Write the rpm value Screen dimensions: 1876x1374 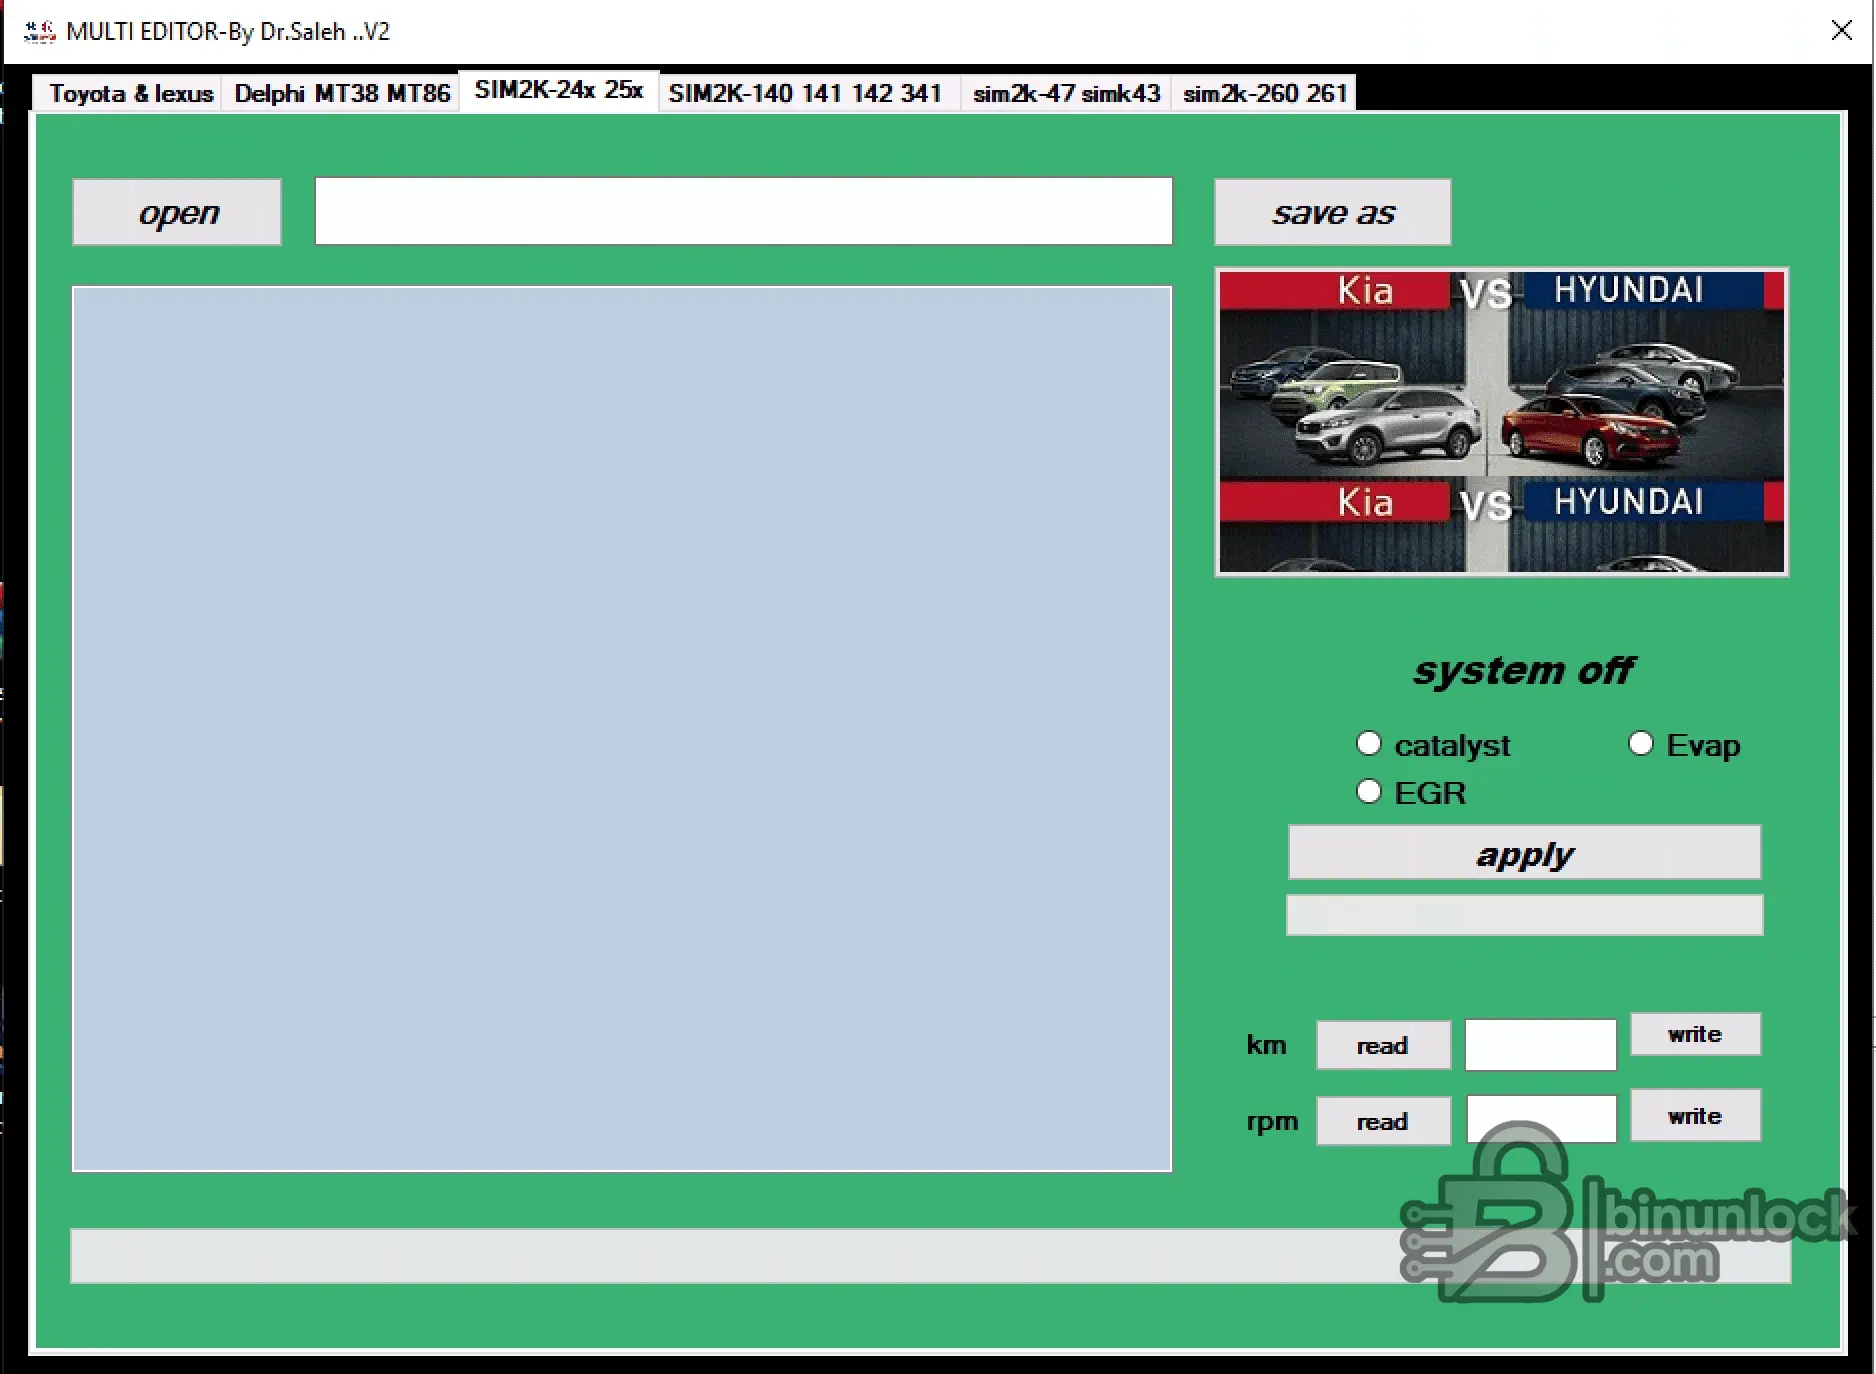1696,1115
